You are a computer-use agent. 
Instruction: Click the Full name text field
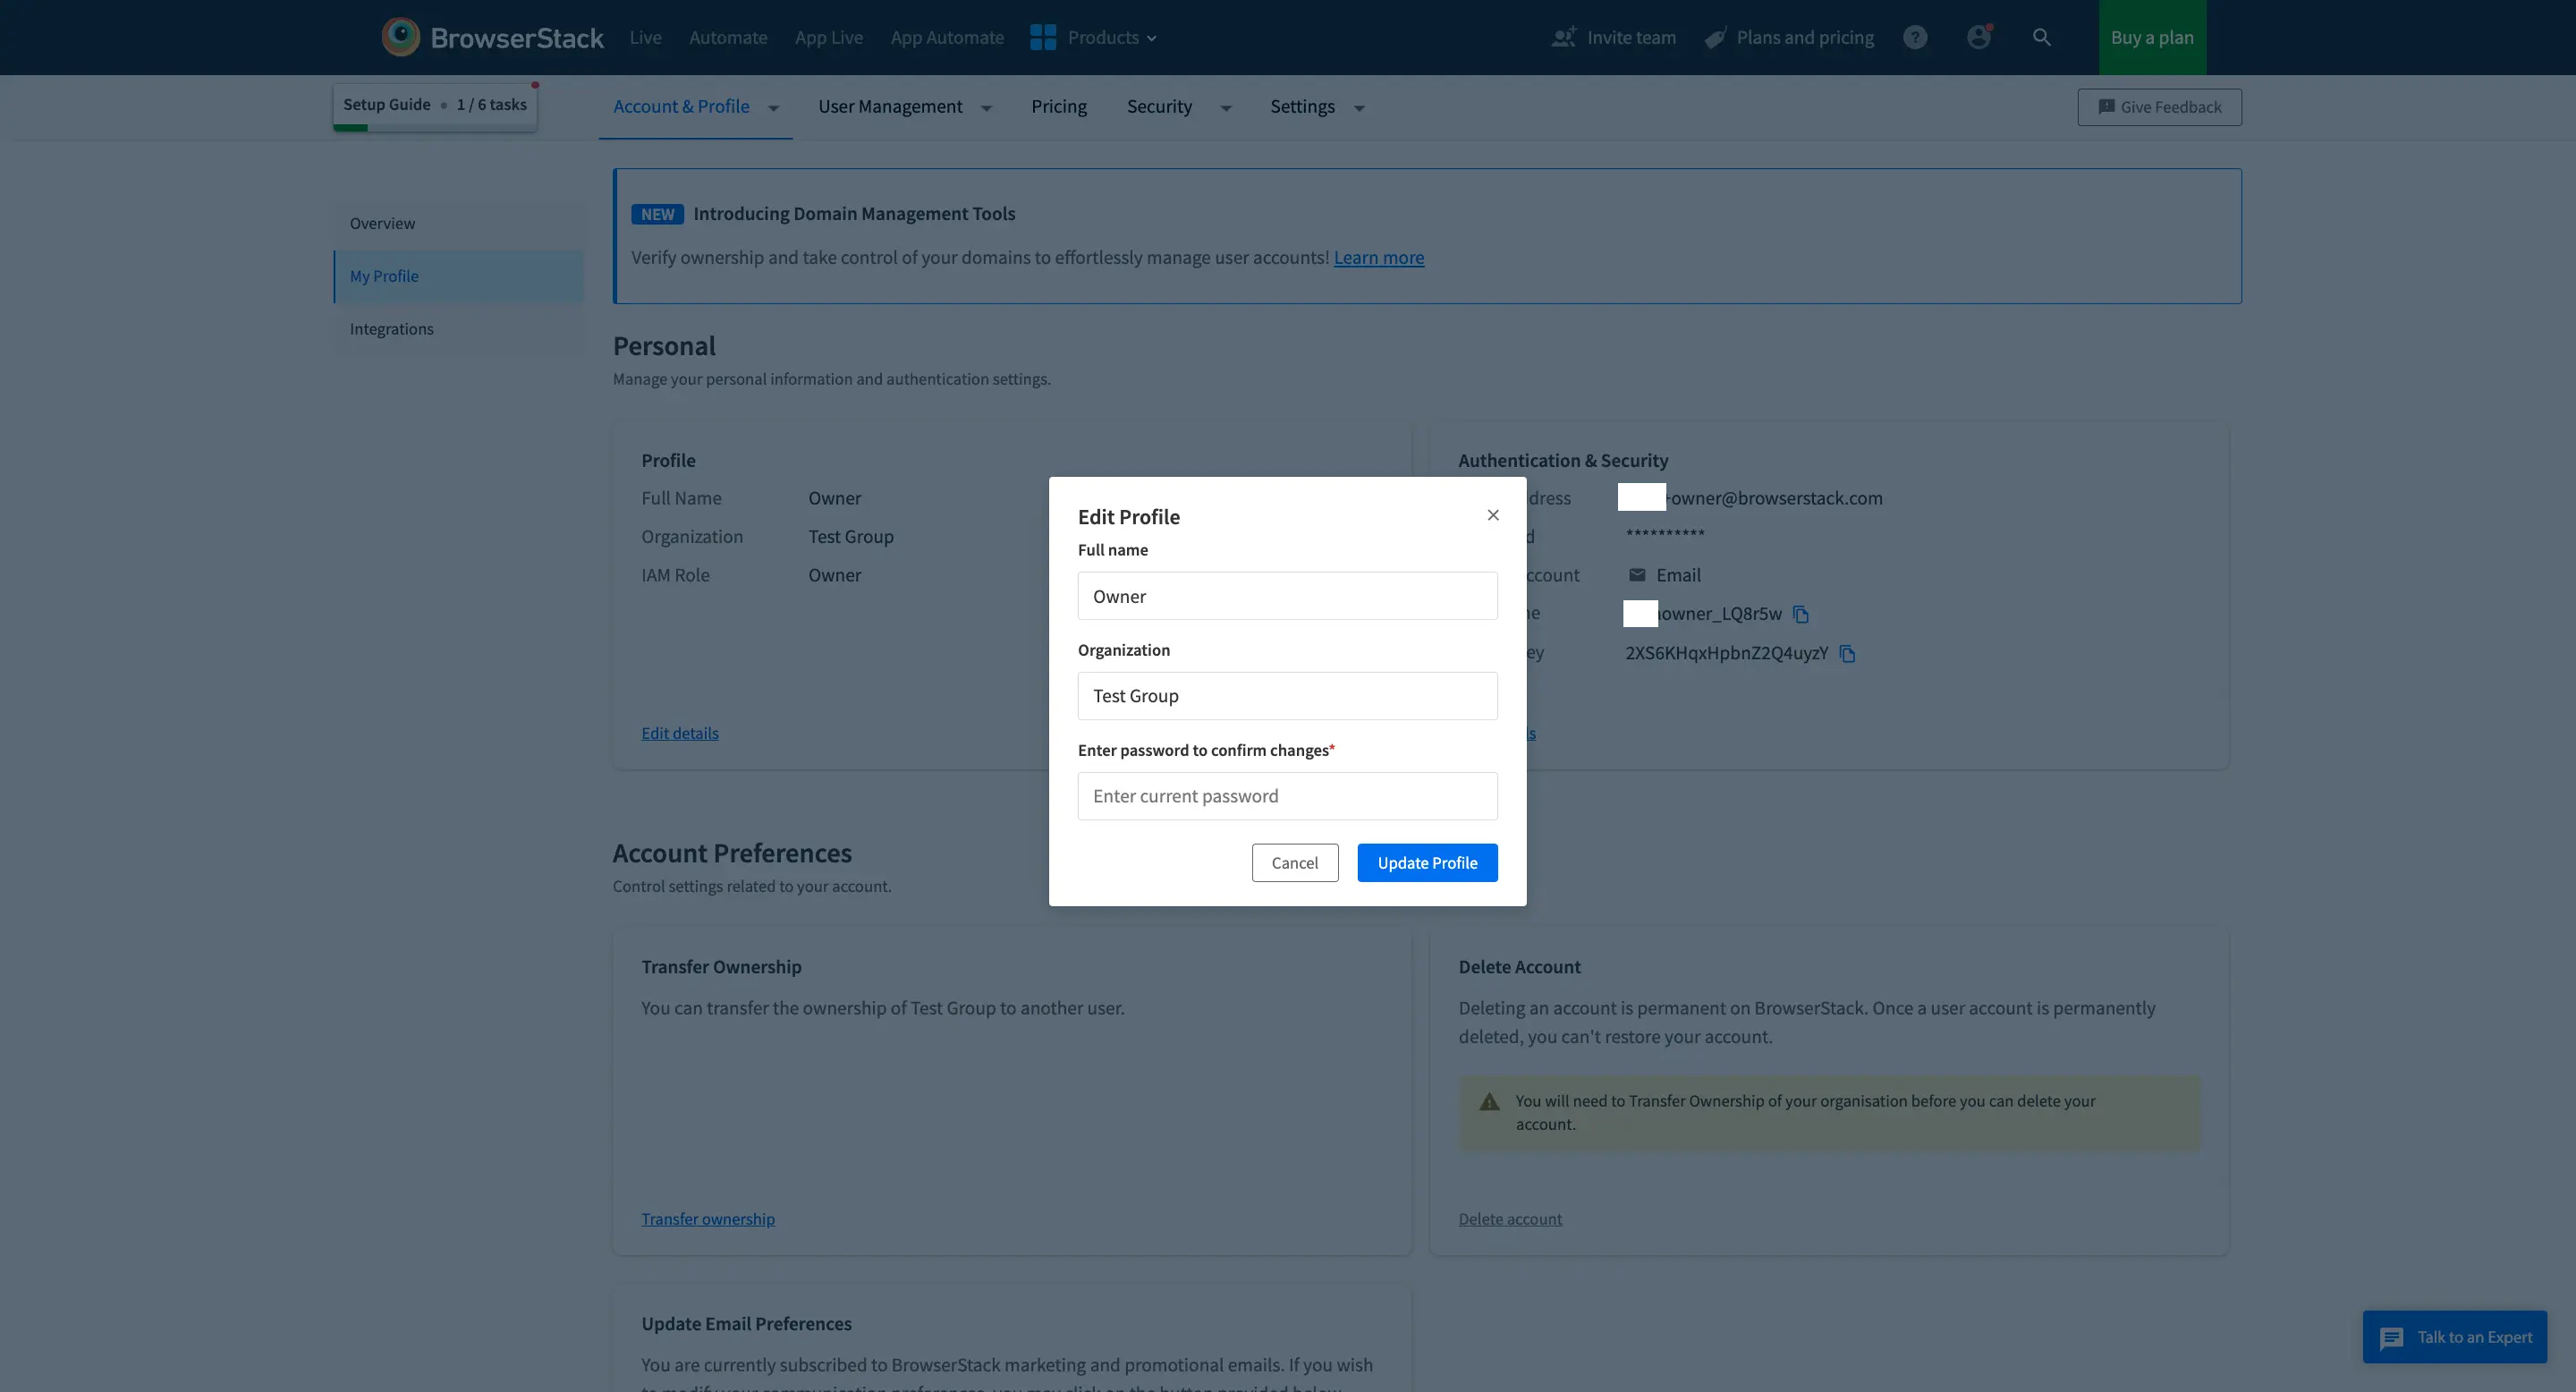click(x=1287, y=596)
